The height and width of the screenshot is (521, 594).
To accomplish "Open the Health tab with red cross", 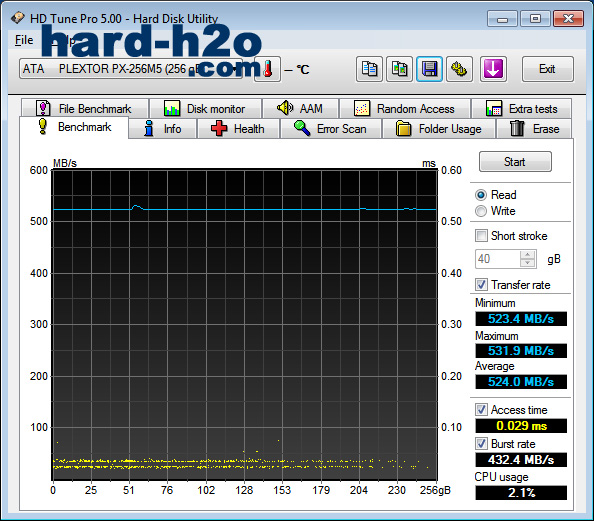I will pos(238,129).
